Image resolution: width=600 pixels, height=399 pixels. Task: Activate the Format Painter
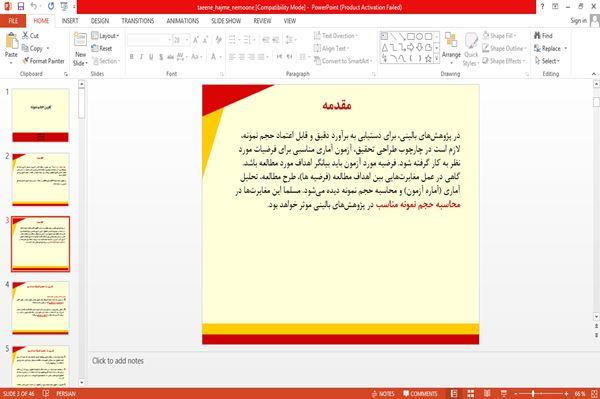[x=43, y=61]
